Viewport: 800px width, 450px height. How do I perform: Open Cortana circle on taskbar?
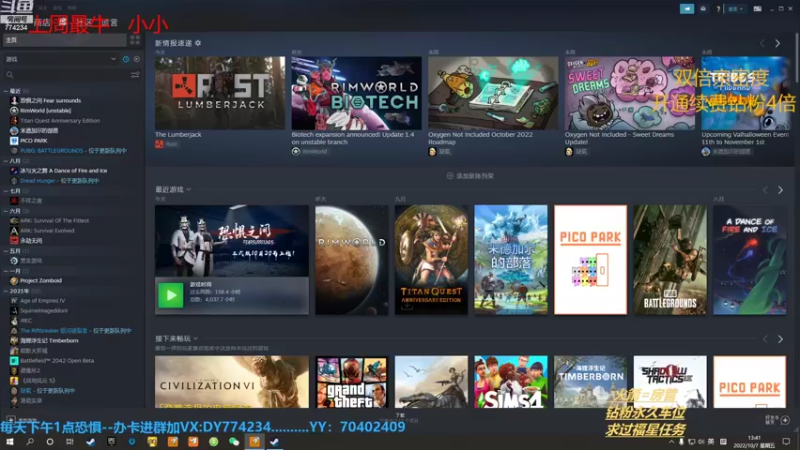50,441
